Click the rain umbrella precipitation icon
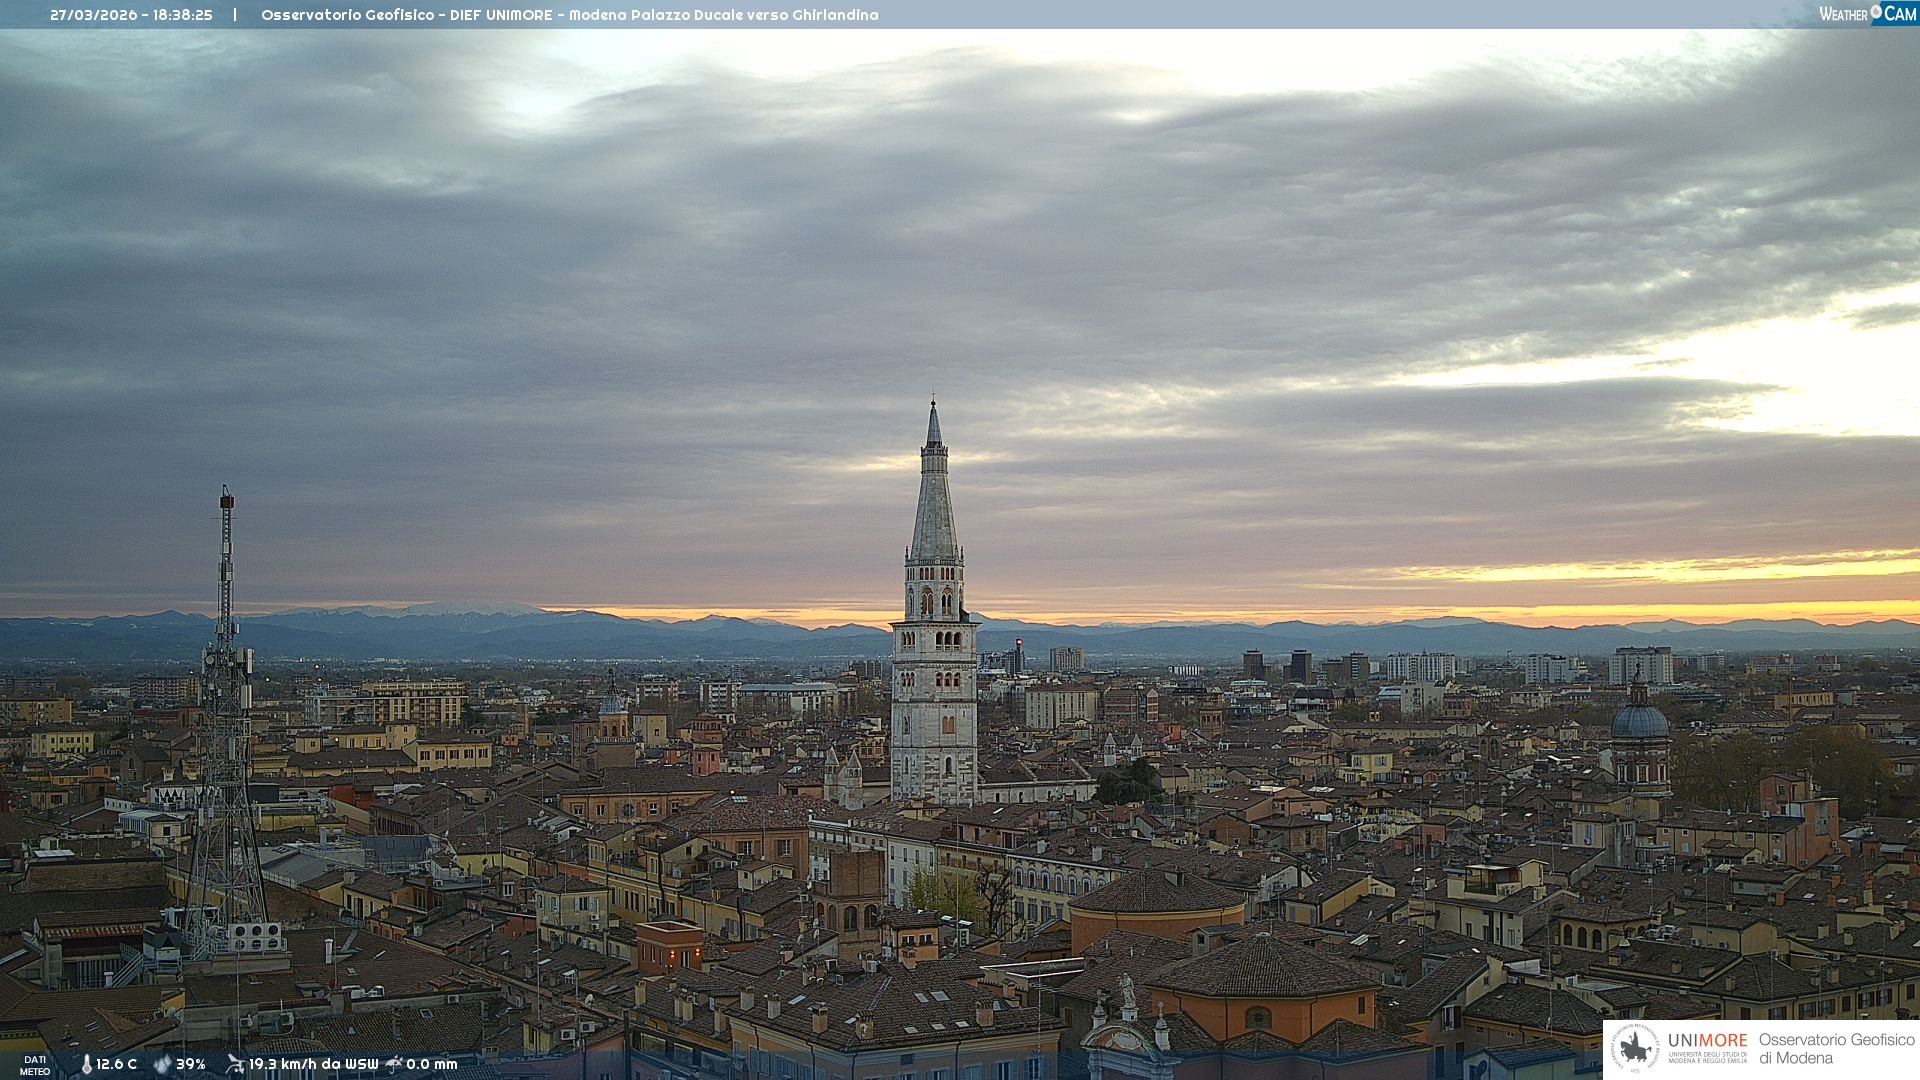 394,1064
